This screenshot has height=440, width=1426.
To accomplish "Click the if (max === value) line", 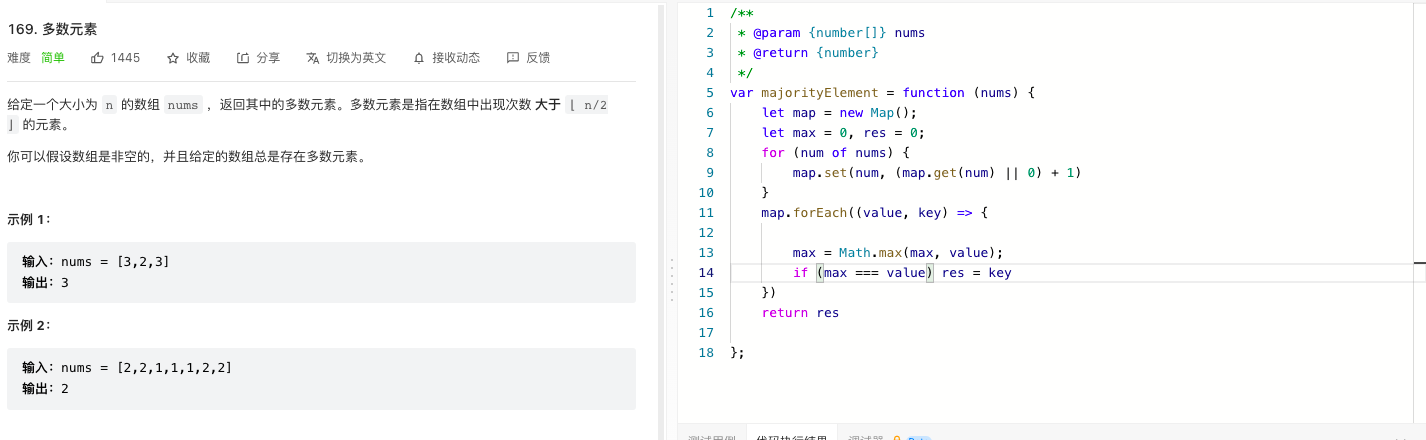I will tap(902, 272).
